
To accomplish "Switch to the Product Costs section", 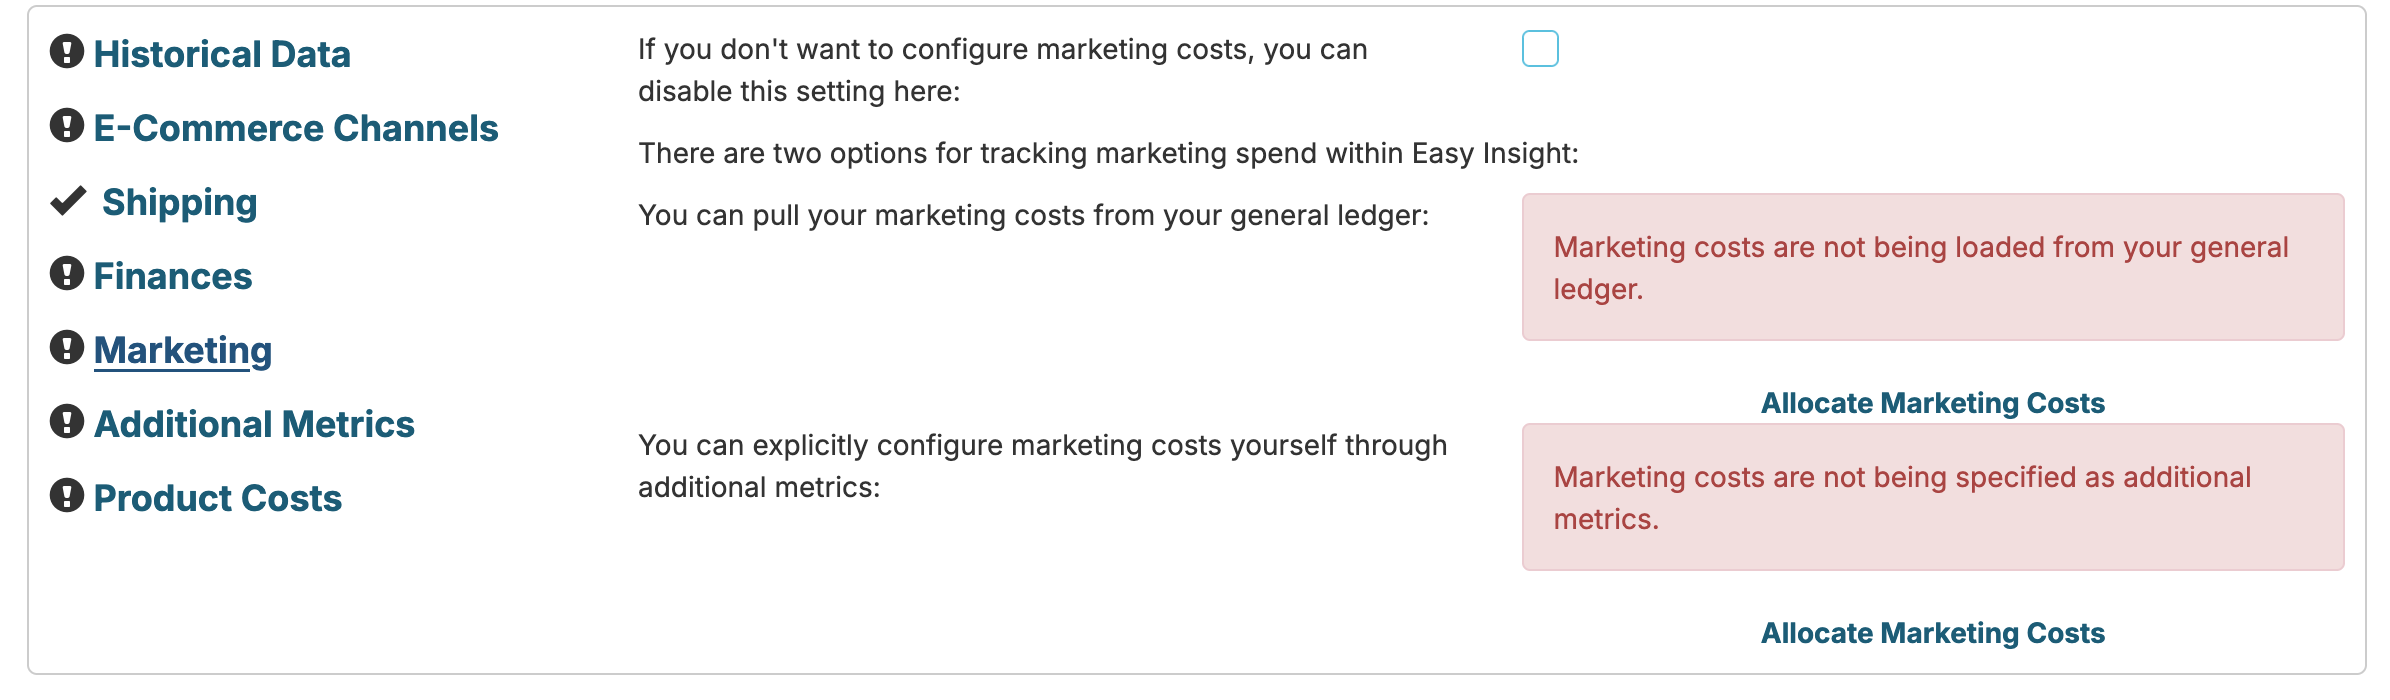I will [x=218, y=498].
